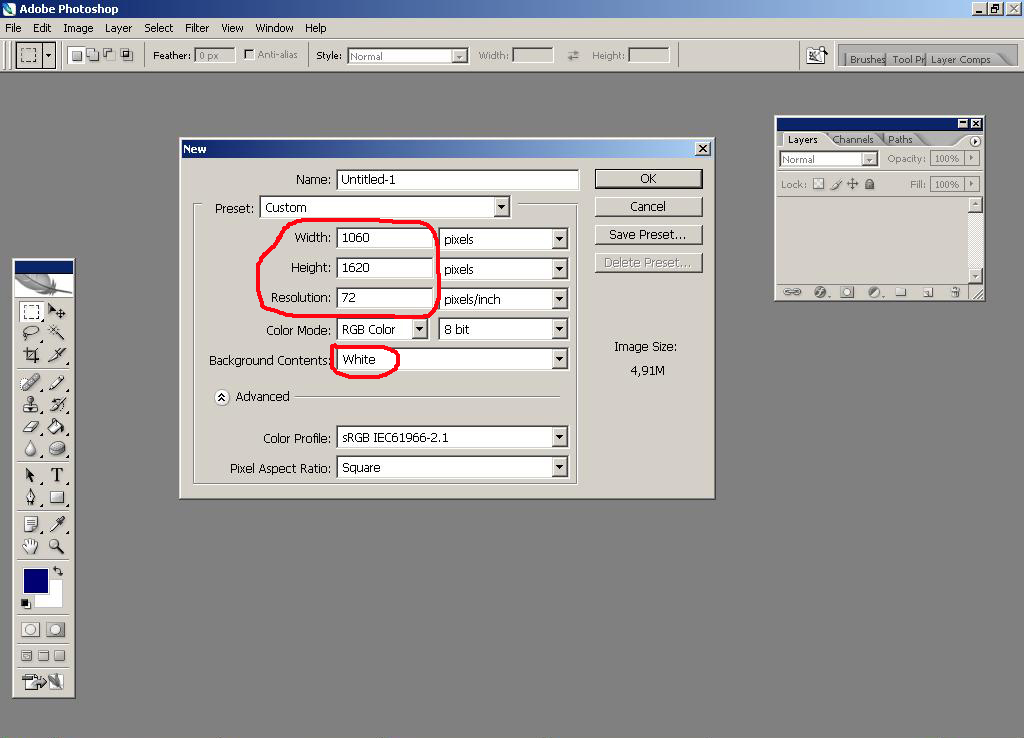Click the Add to selection icon
Image resolution: width=1024 pixels, height=738 pixels.
[93, 55]
